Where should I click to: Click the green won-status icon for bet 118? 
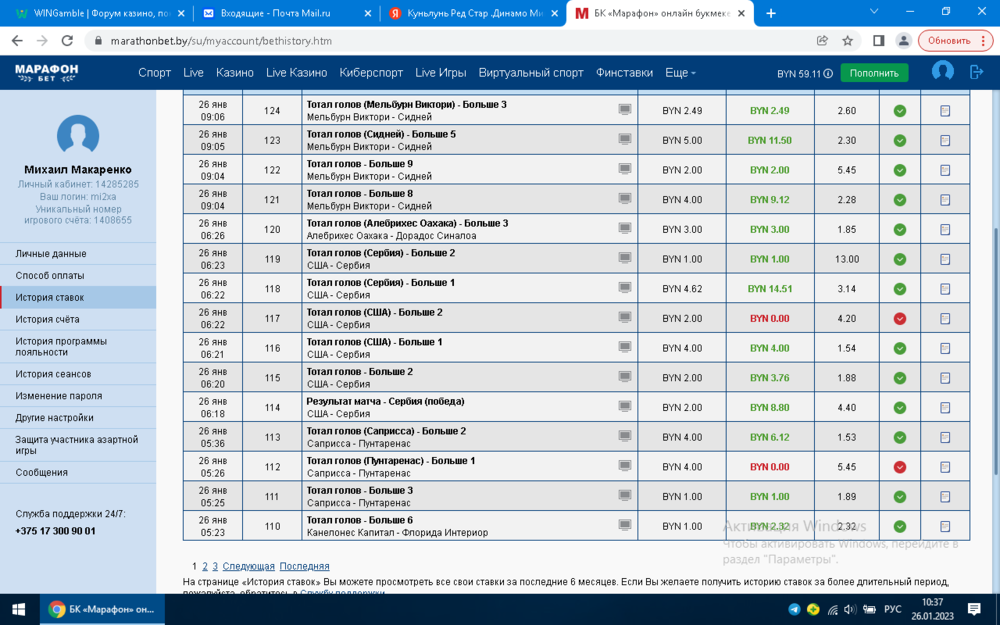click(x=900, y=289)
